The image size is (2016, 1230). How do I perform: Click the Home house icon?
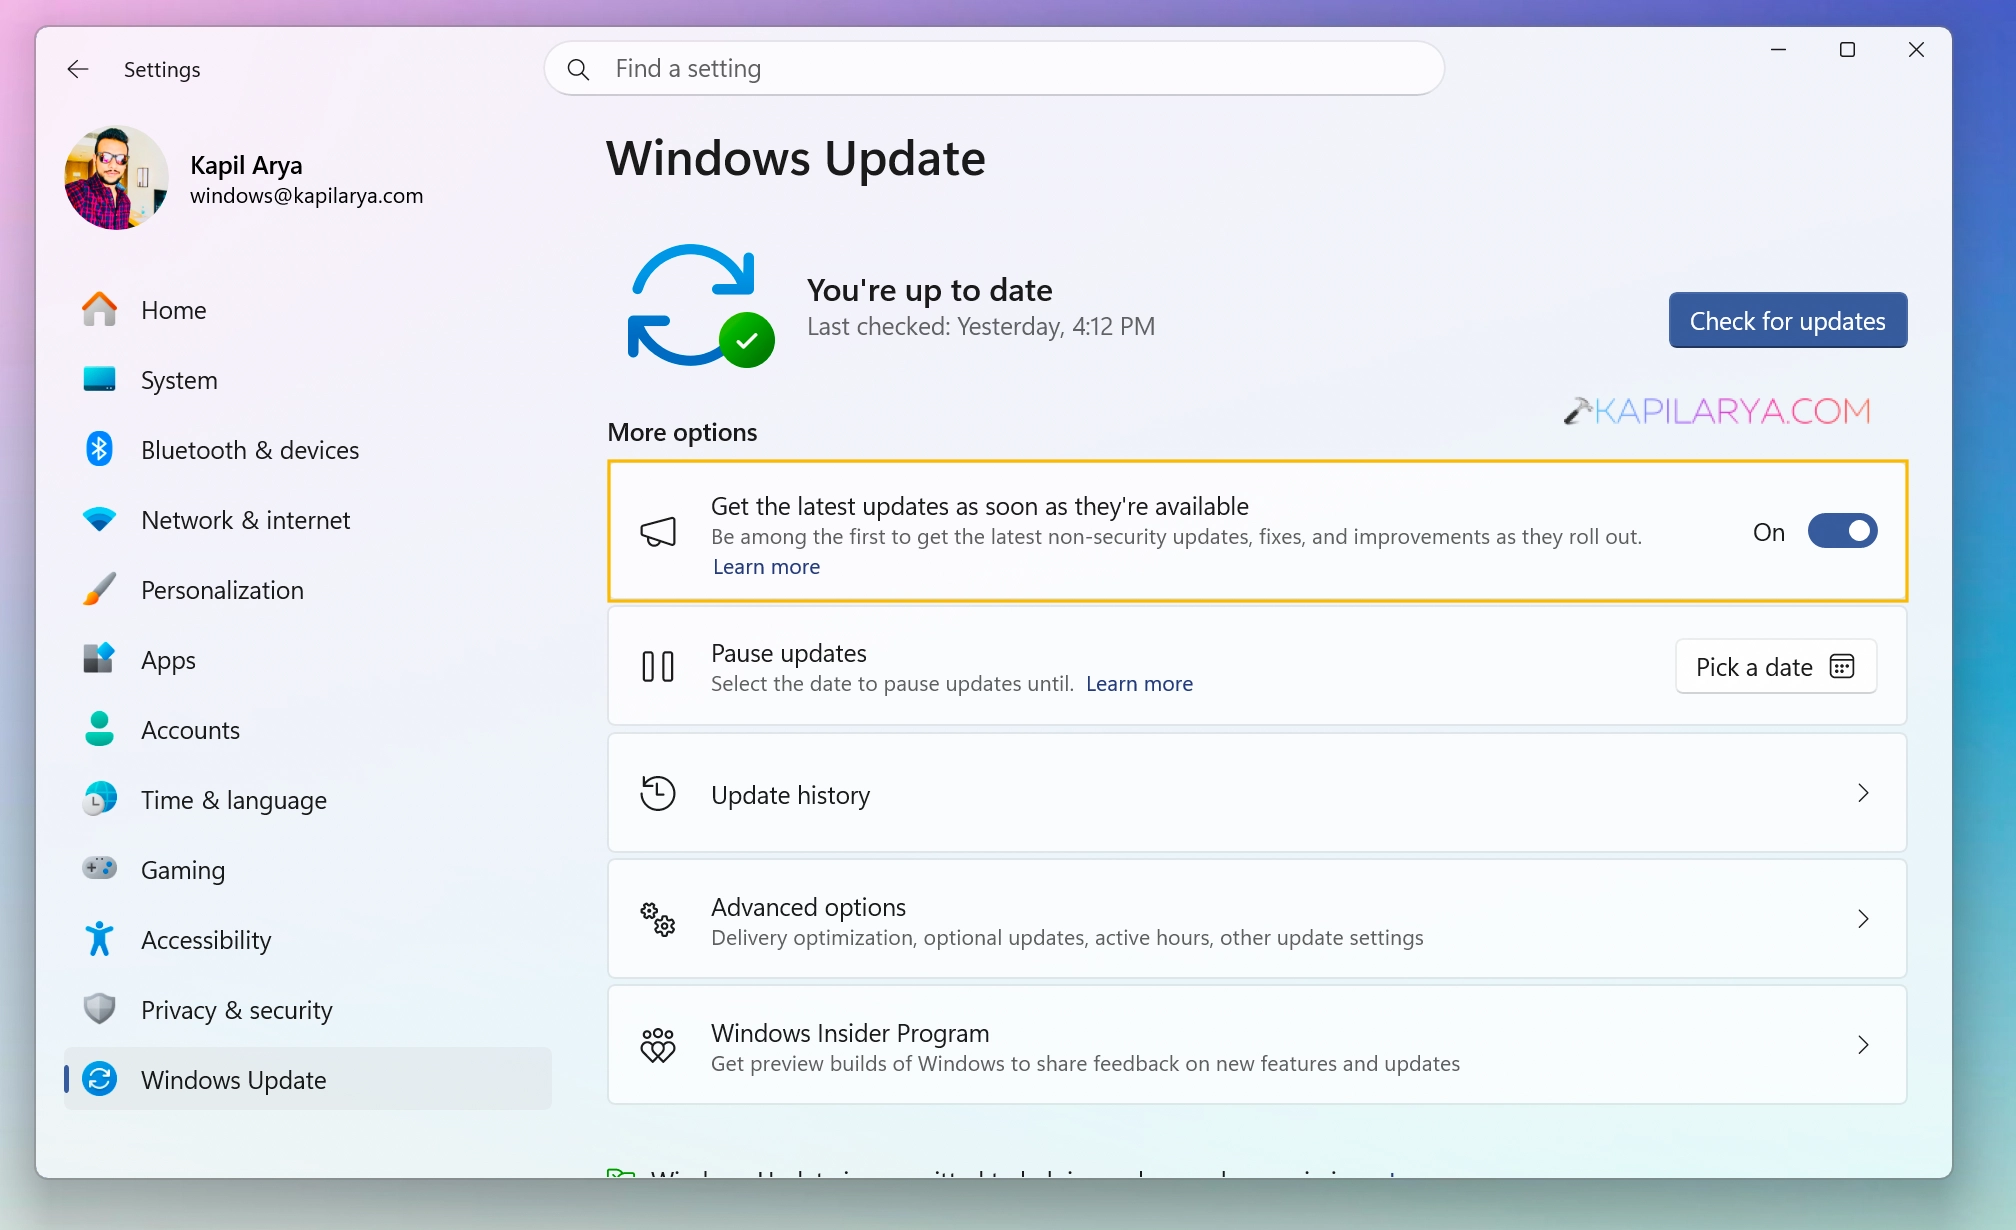click(99, 310)
